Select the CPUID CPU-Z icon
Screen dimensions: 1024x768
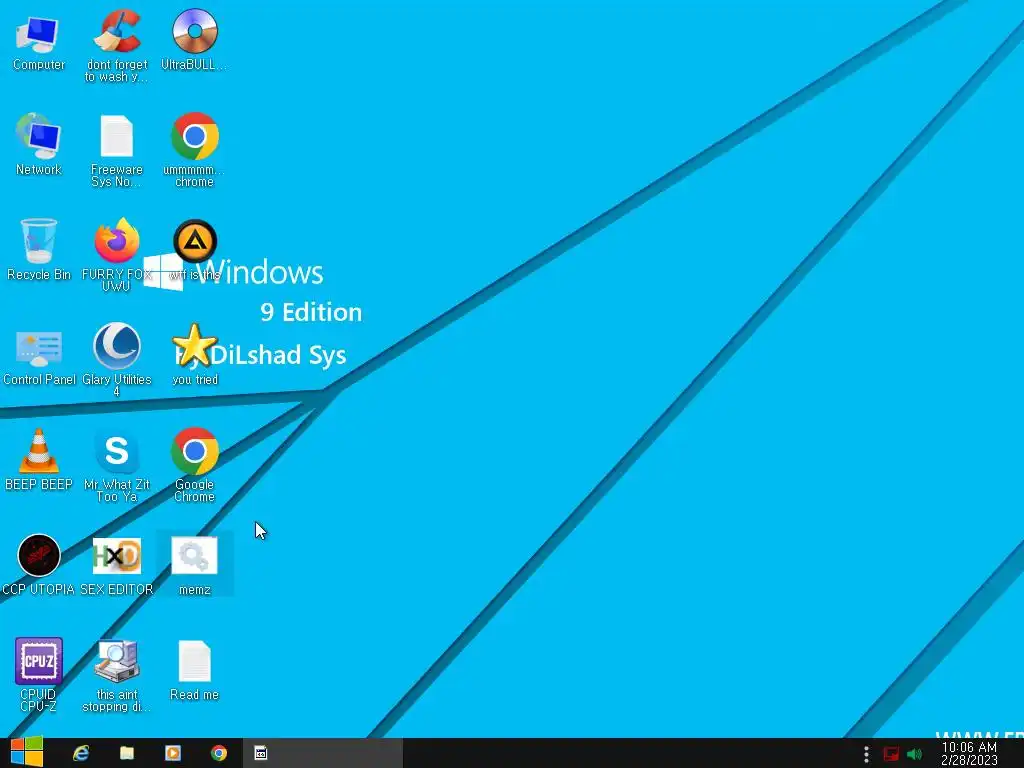coord(39,675)
